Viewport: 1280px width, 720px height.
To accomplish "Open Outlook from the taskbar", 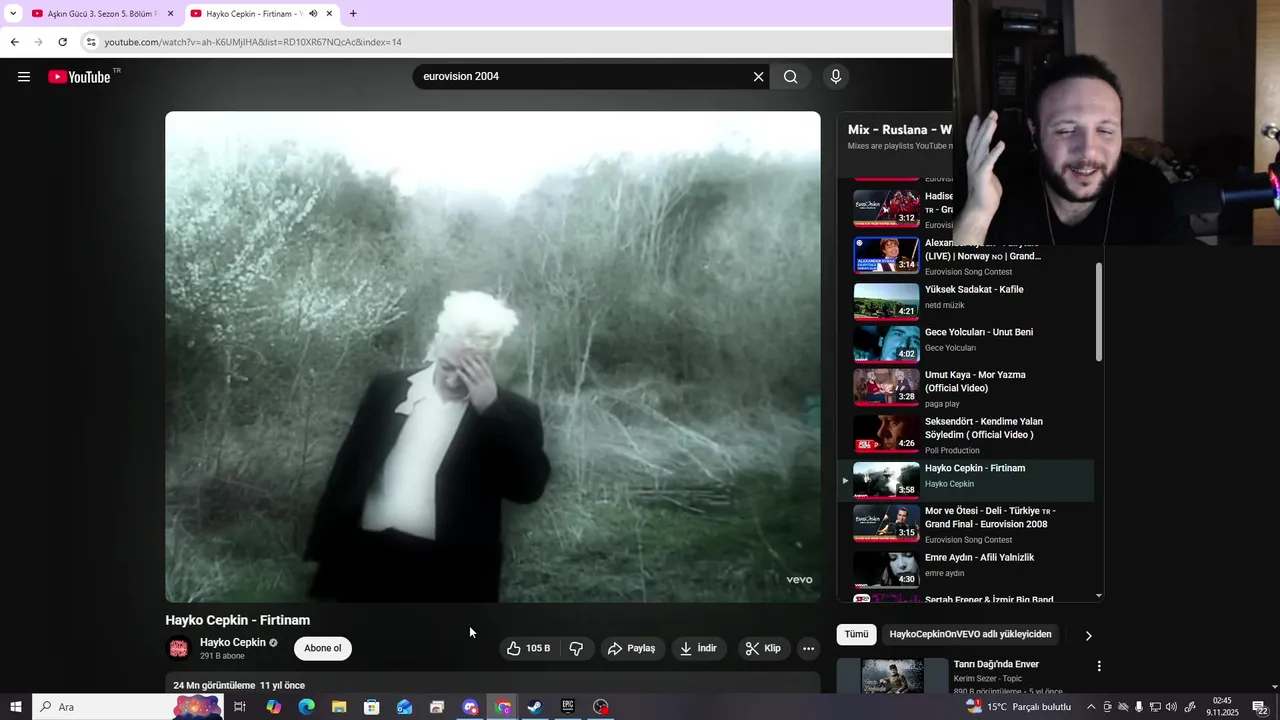I will pos(404,707).
